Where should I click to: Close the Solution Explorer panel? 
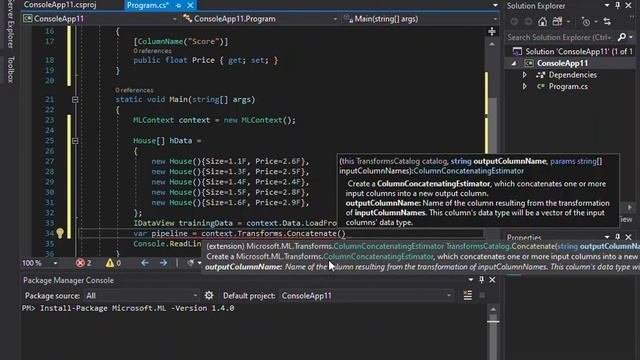pos(629,5)
